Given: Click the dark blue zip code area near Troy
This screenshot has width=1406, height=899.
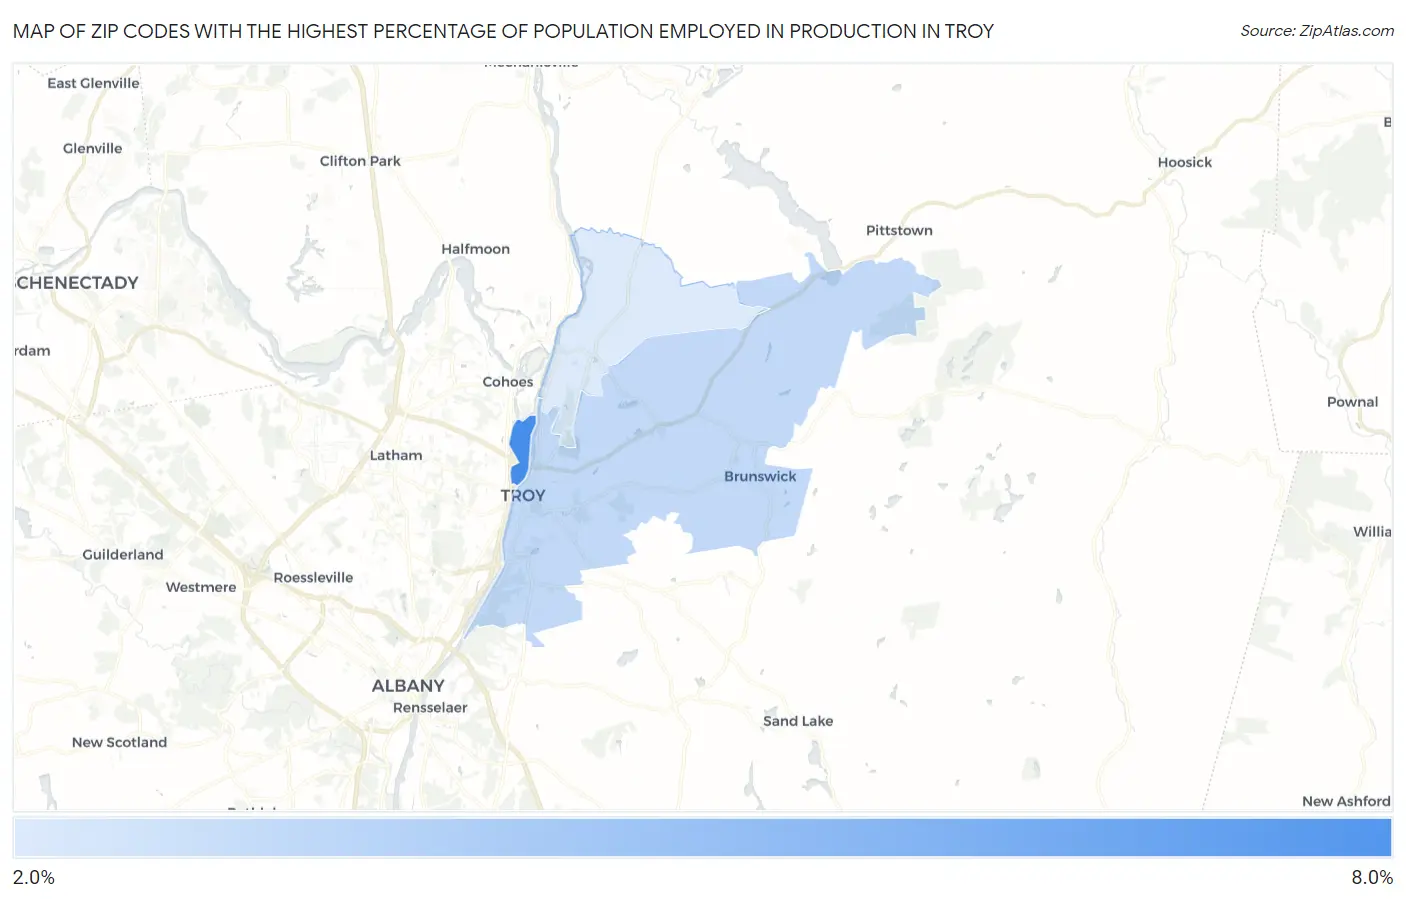Looking at the screenshot, I should point(521,450).
